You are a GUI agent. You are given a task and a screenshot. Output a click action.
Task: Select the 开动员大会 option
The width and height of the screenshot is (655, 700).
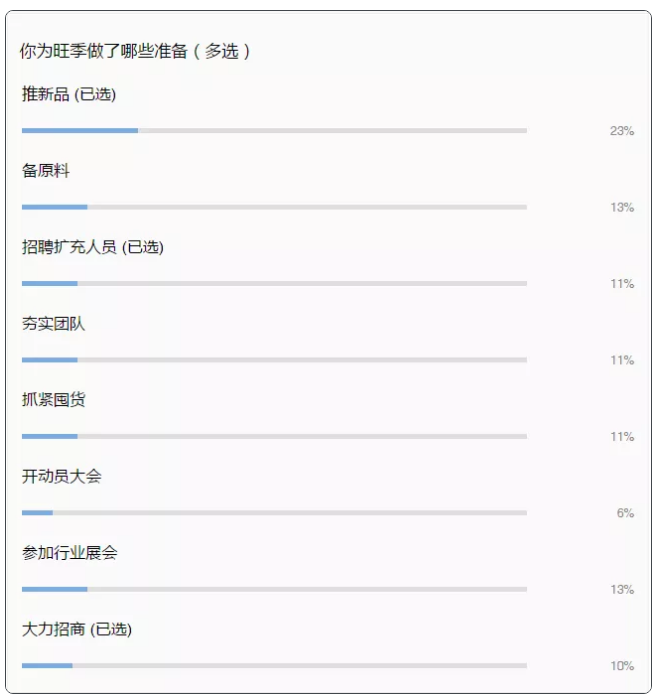coord(62,476)
